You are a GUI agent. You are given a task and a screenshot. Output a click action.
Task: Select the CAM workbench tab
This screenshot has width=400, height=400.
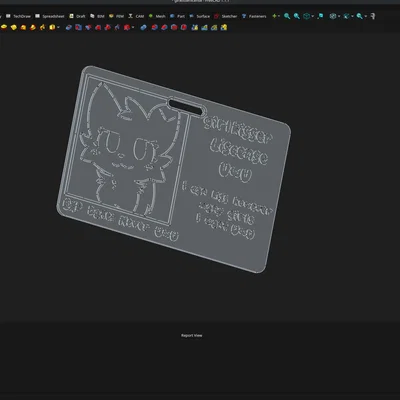136,16
